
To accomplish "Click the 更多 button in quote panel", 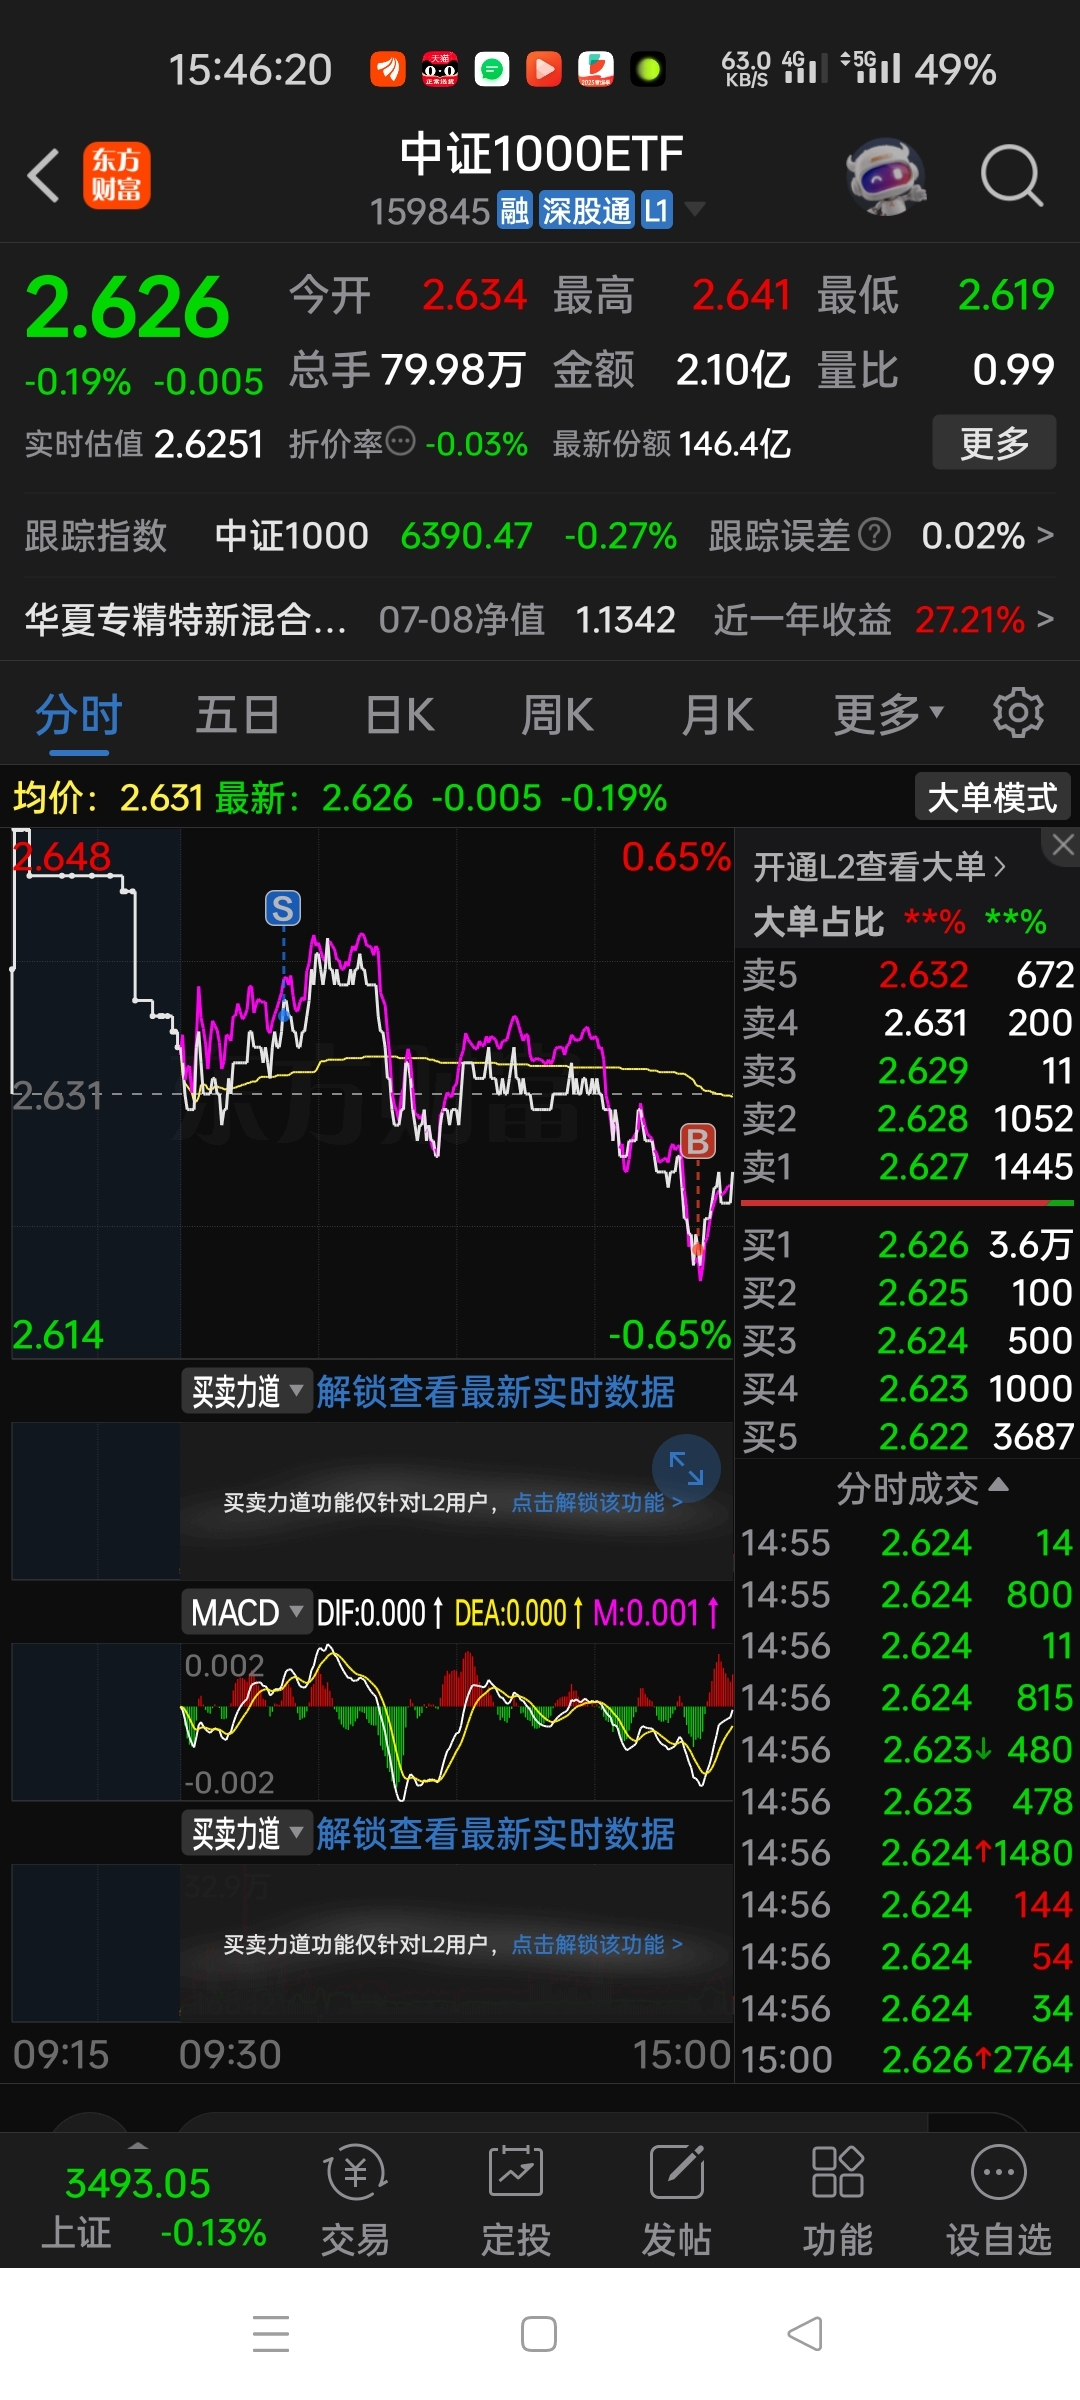I will (995, 442).
